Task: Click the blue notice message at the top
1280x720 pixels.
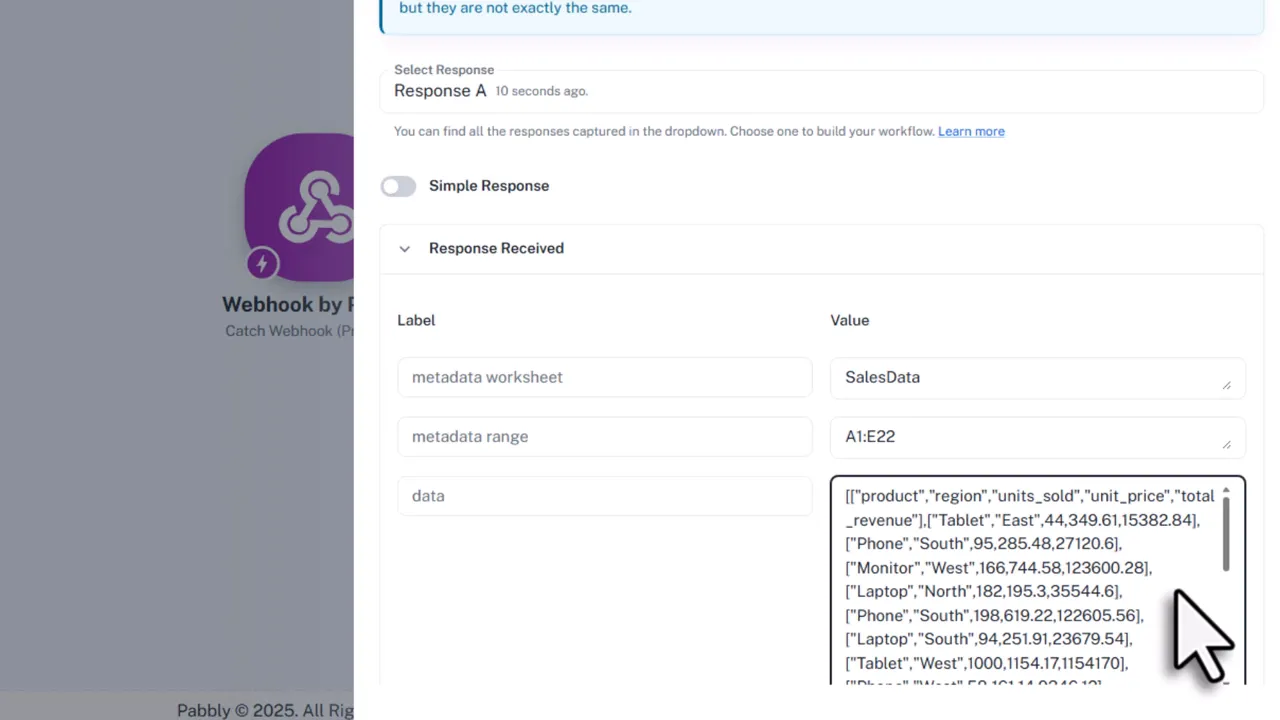Action: [515, 8]
